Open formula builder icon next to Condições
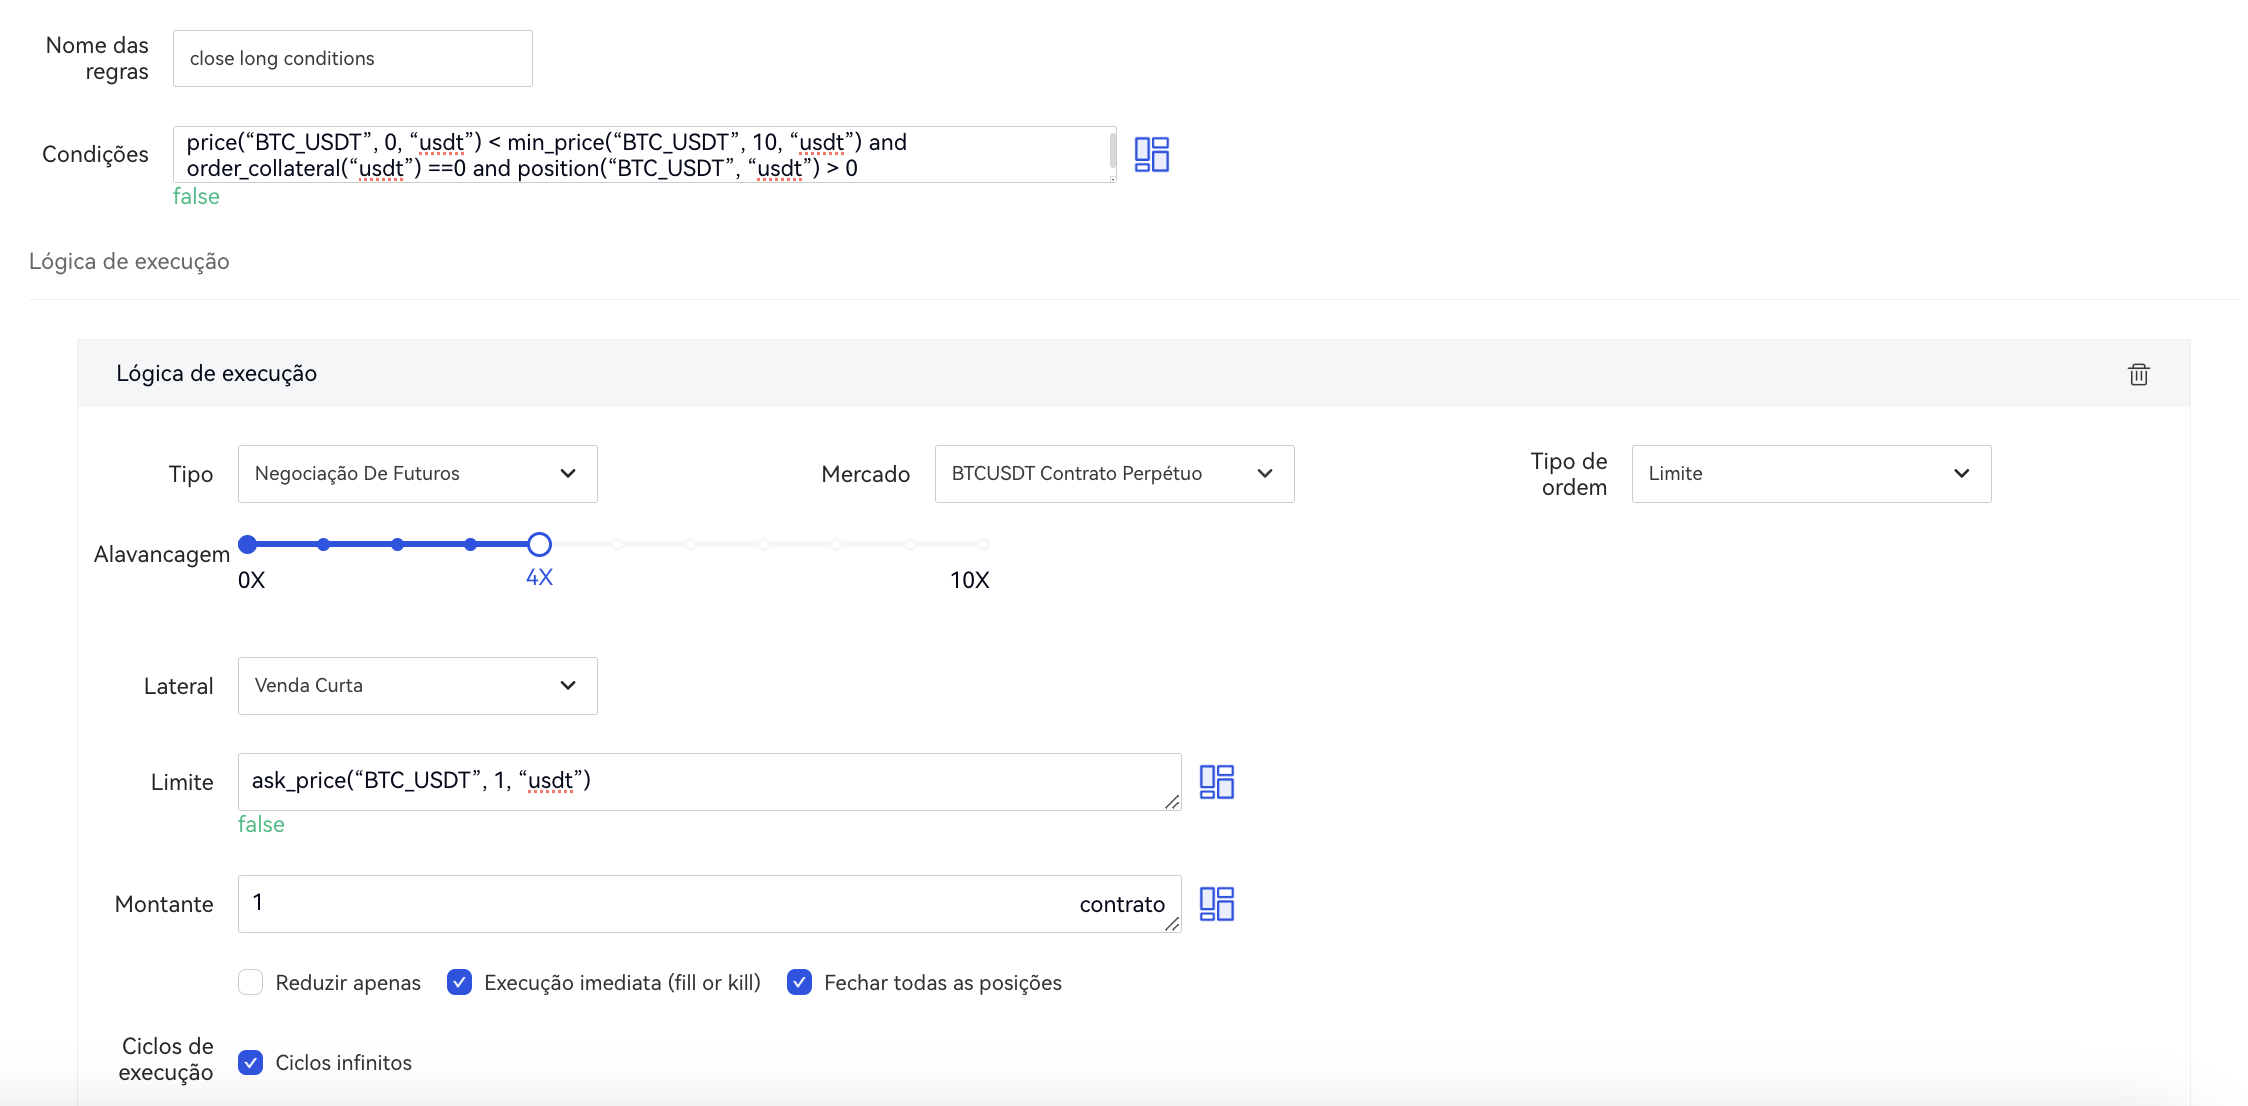2248x1106 pixels. 1151,154
